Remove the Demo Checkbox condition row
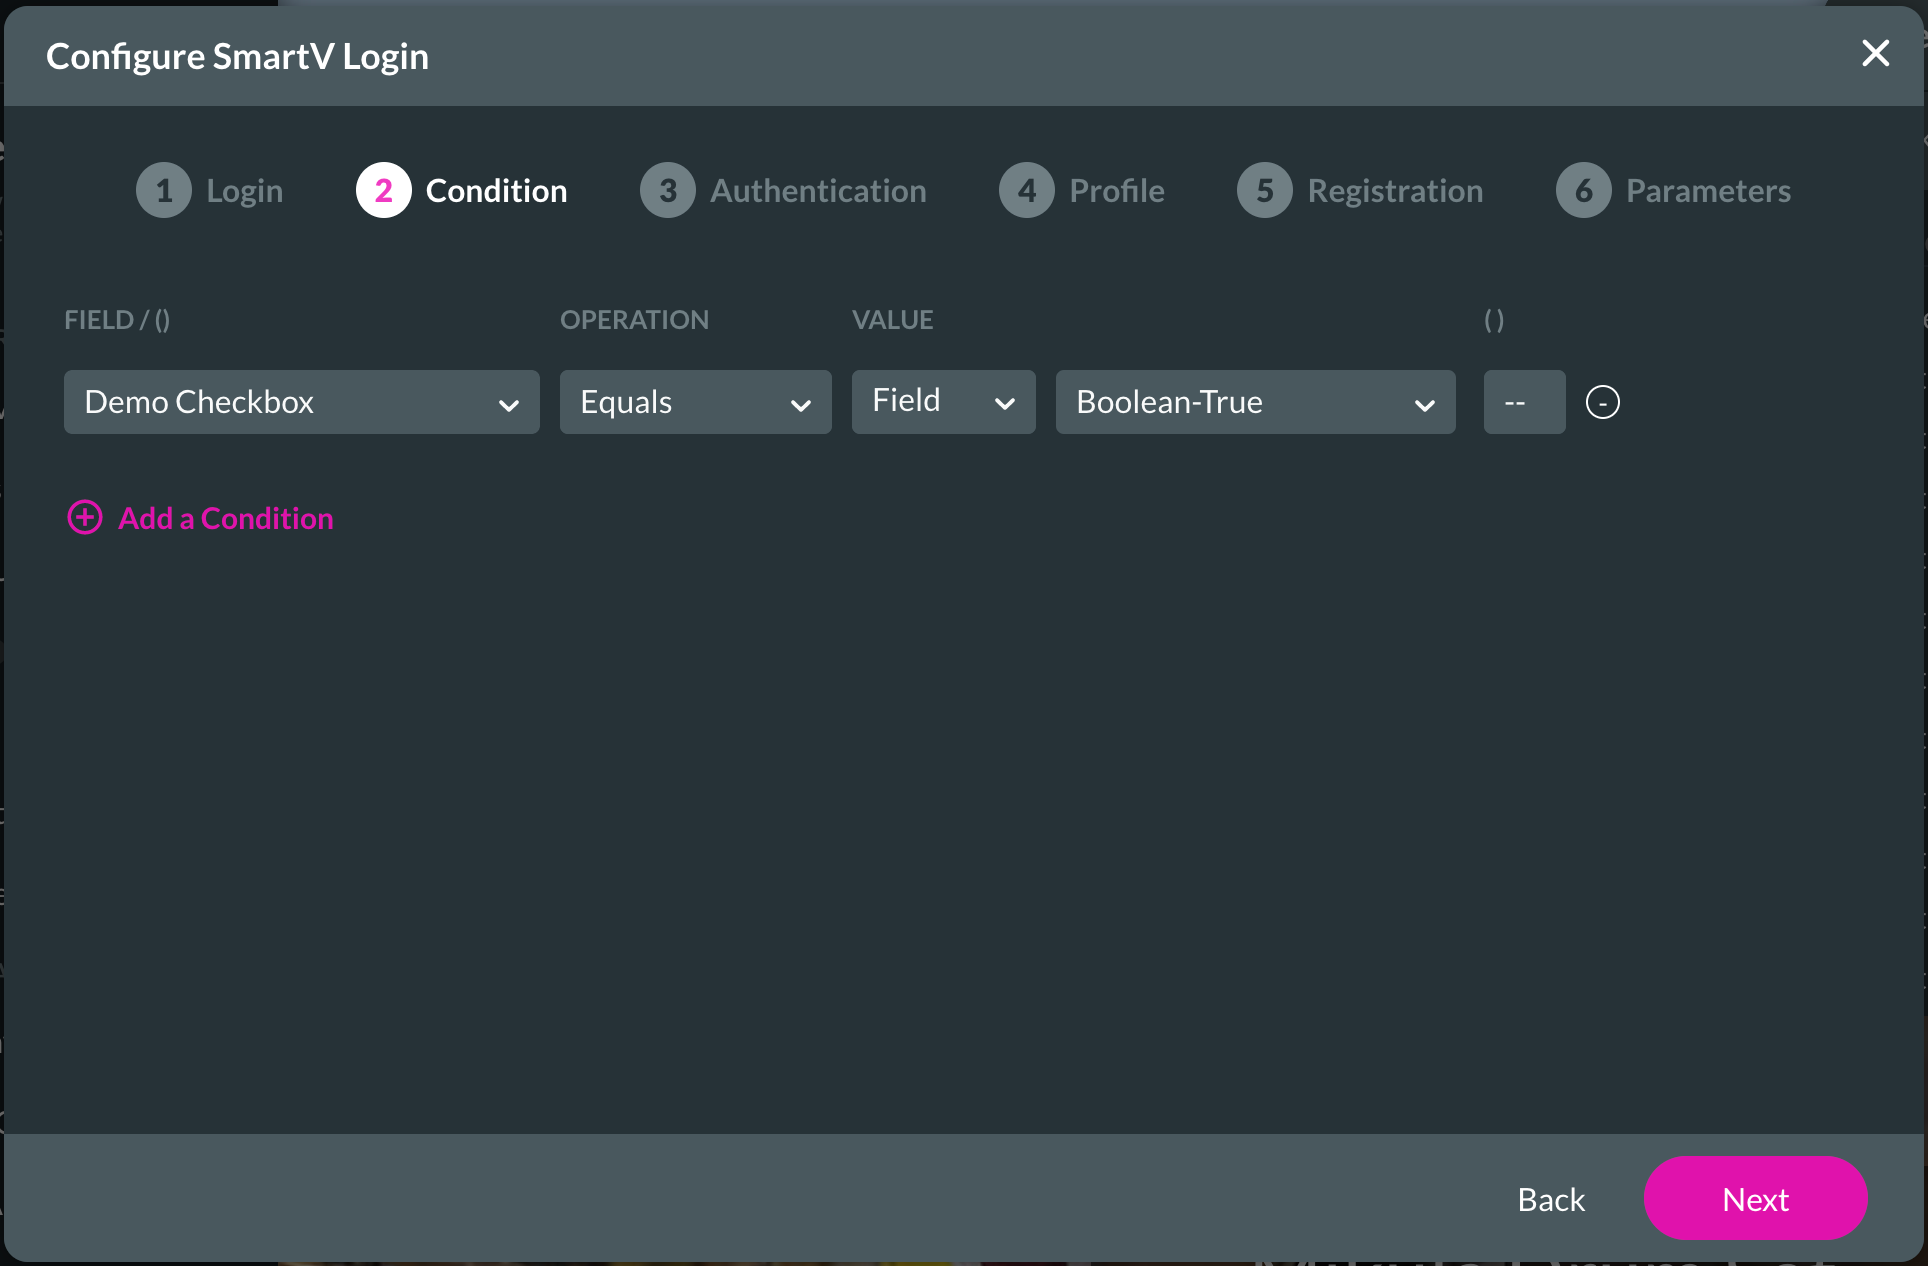Image resolution: width=1928 pixels, height=1266 pixels. (x=1602, y=402)
